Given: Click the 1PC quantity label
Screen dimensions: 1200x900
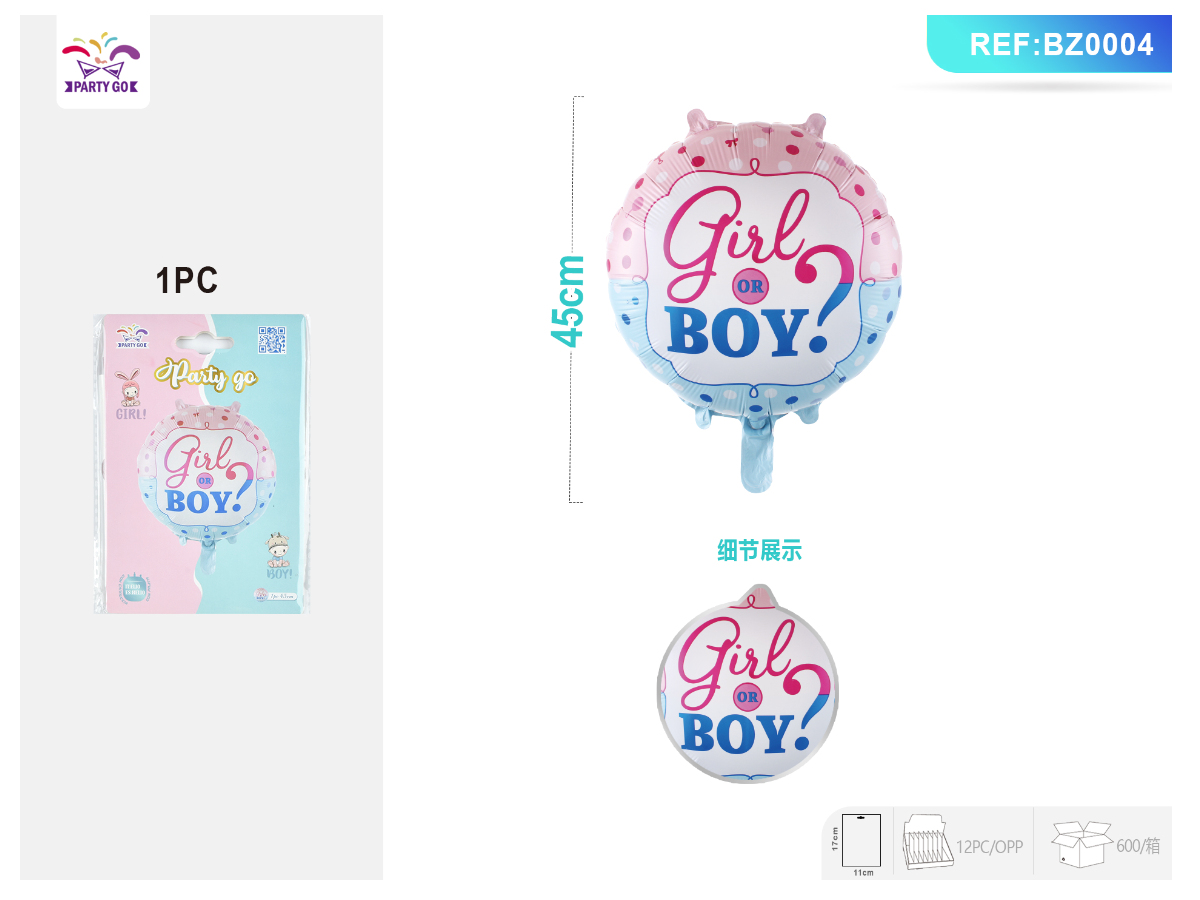Looking at the screenshot, I should [187, 281].
